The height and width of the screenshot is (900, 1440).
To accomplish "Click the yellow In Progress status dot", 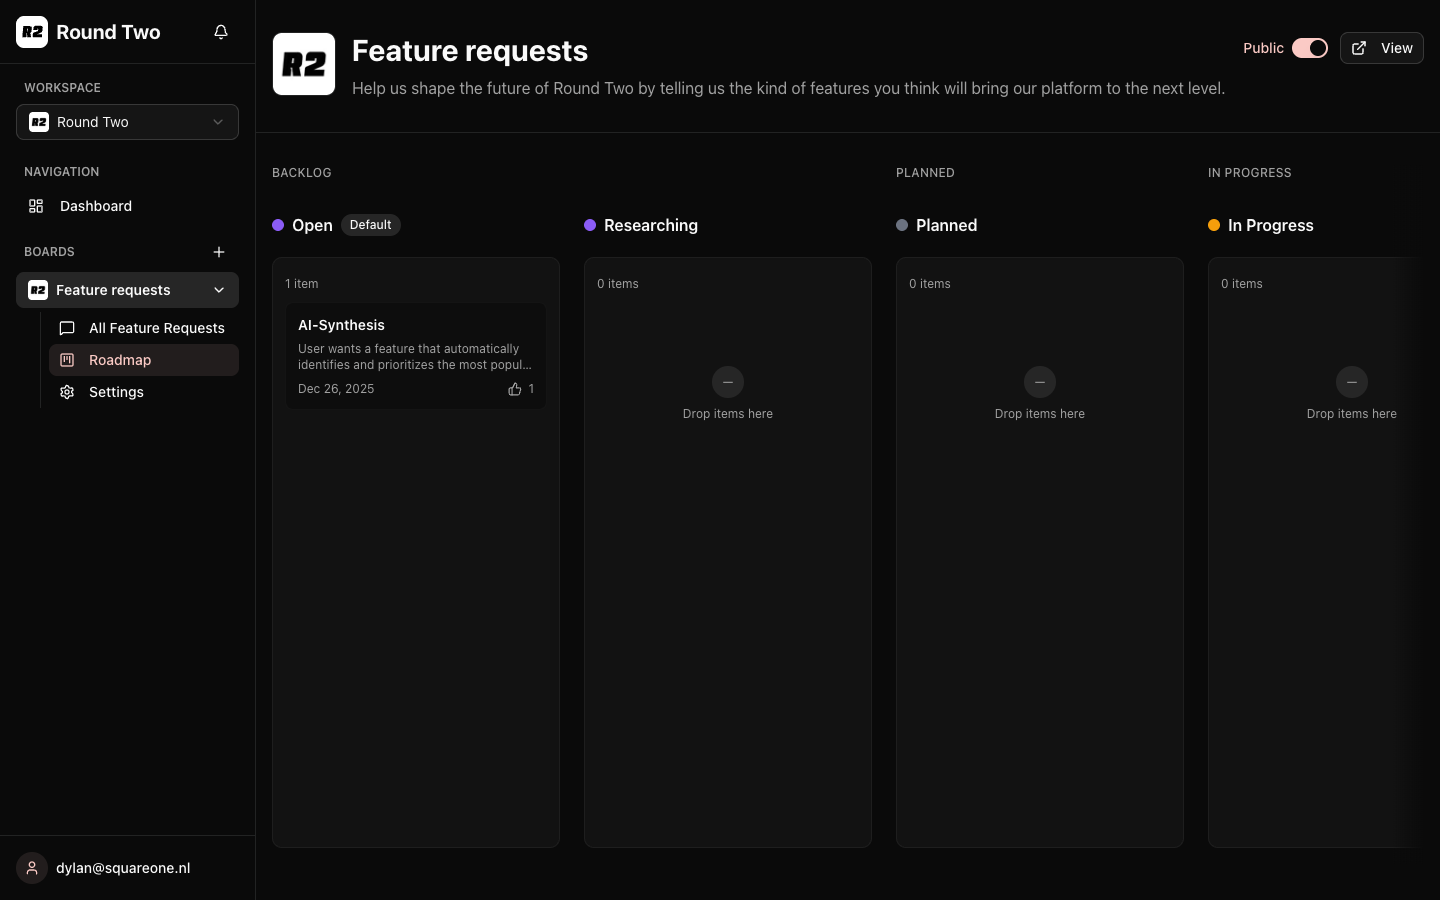I will (1214, 226).
